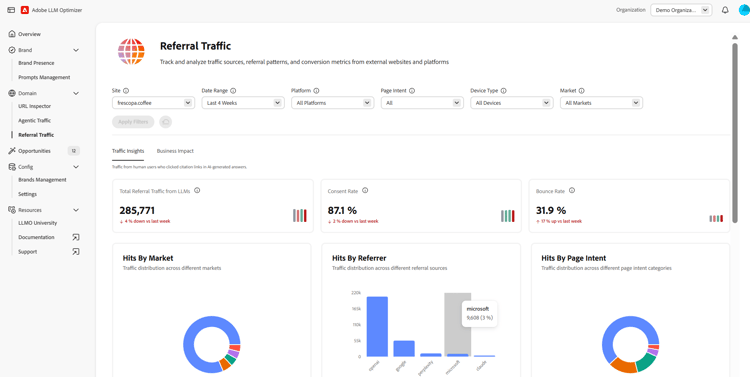This screenshot has width=750, height=377.
Task: Open Agentic Traffic page
Action: tap(34, 121)
